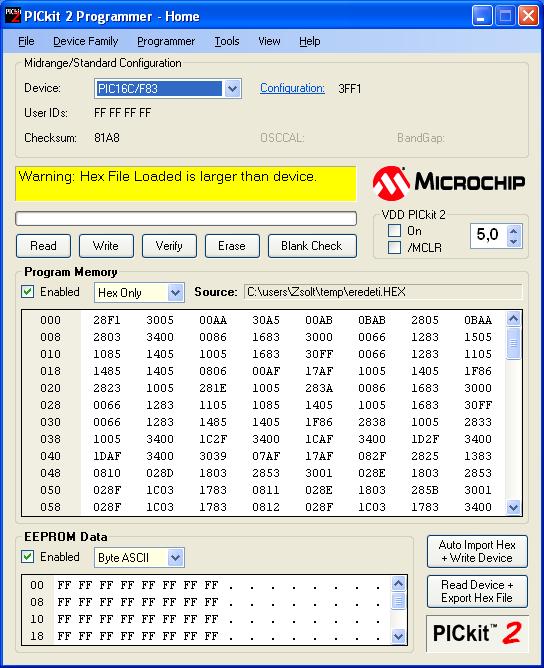The image size is (544, 668).
Task: Toggle the VDD On checkbox
Action: 394,230
